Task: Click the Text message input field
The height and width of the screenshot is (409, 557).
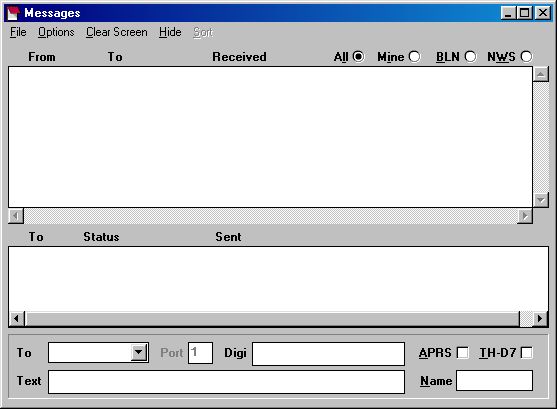Action: pos(226,382)
